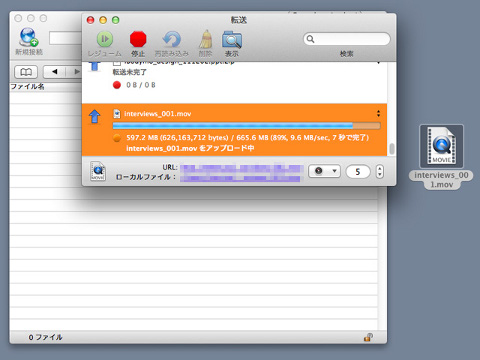Open the bandwidth dropdown beside the URL
This screenshot has width=480, height=360.
point(324,171)
